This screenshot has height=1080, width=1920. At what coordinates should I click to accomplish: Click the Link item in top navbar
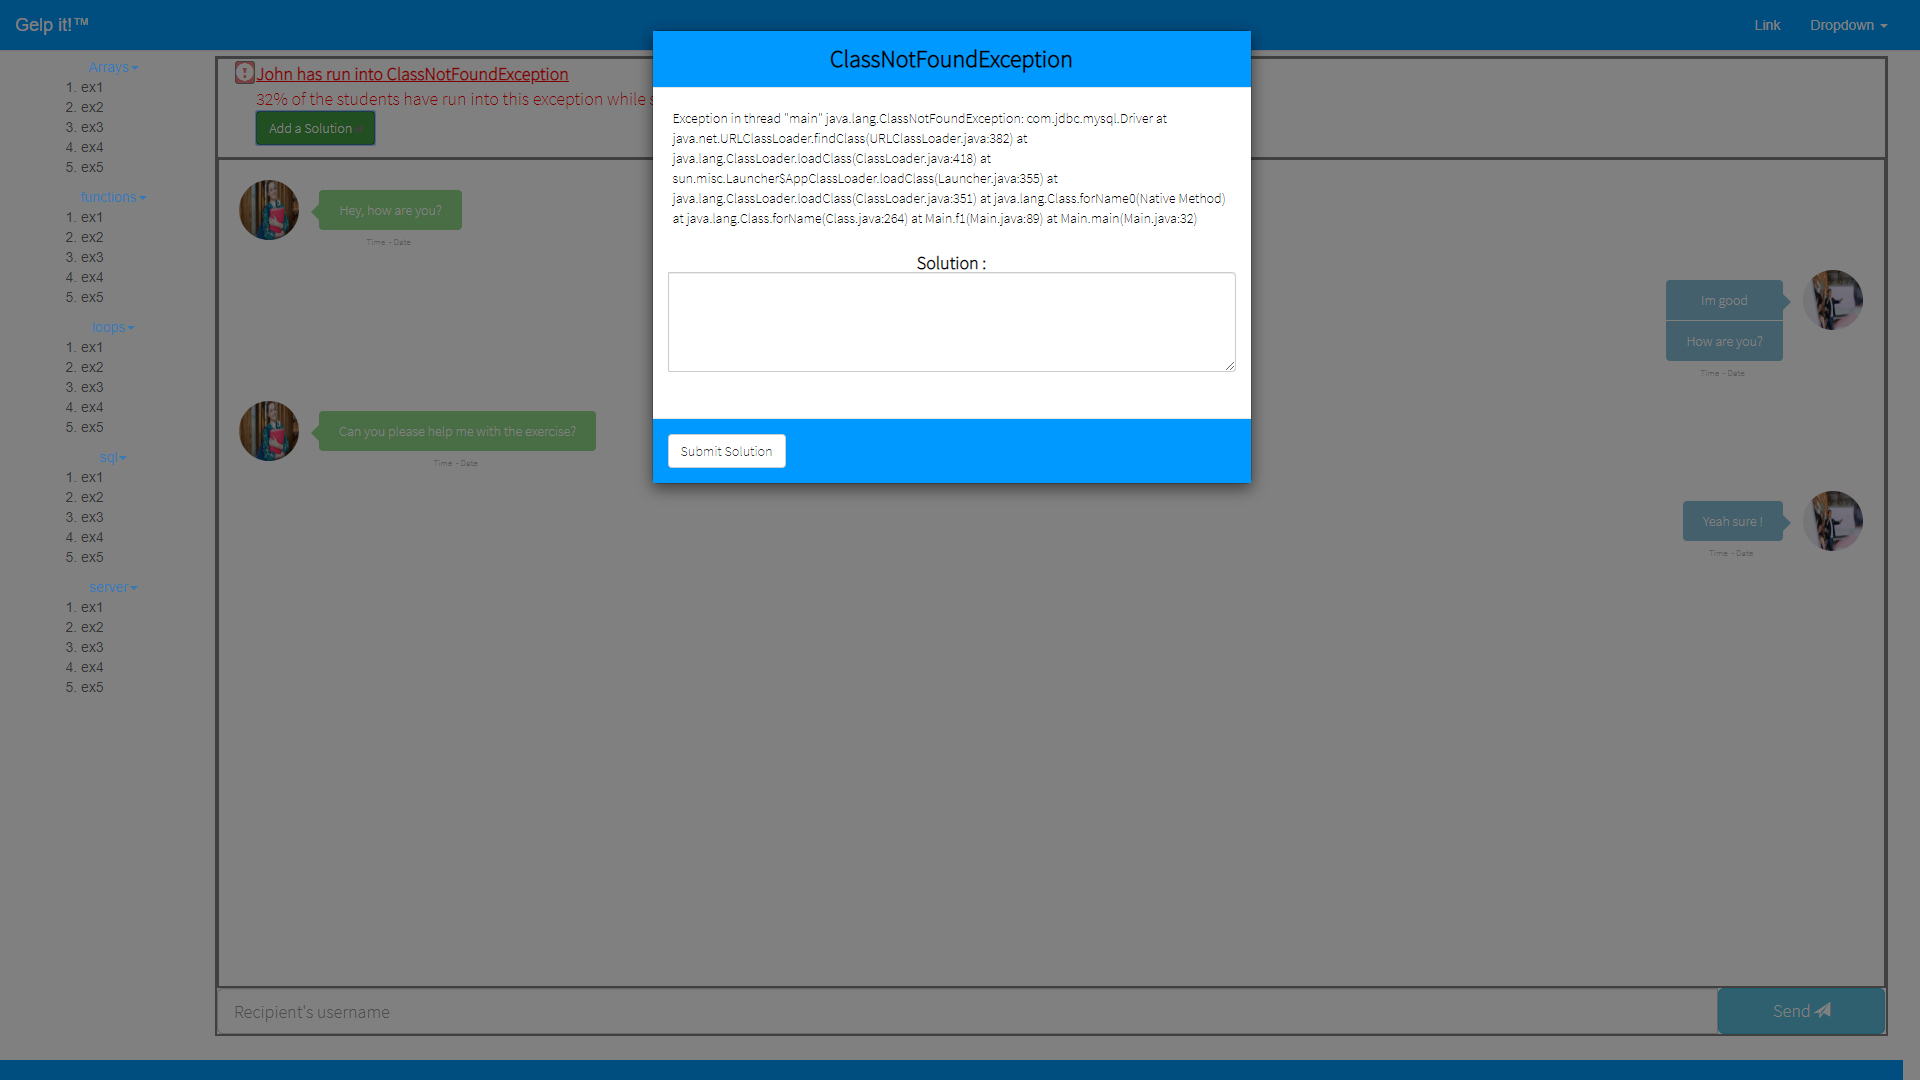tap(1767, 25)
